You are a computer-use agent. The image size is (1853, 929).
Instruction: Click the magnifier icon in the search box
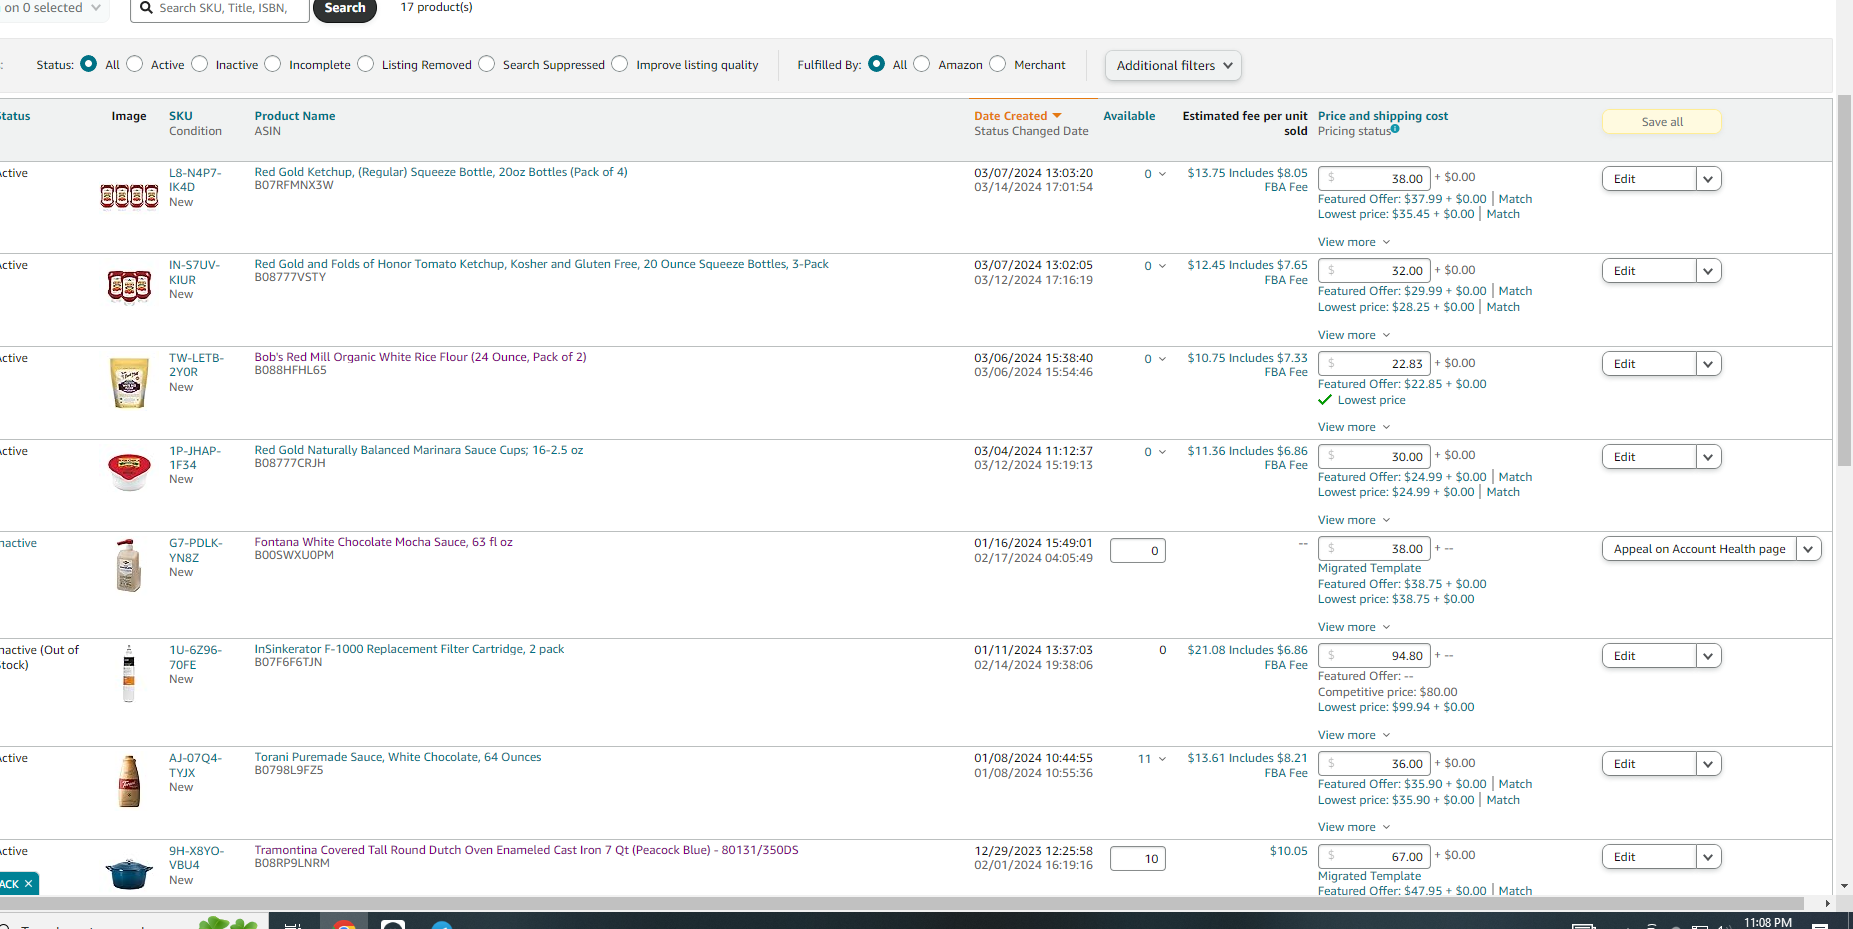pos(146,8)
